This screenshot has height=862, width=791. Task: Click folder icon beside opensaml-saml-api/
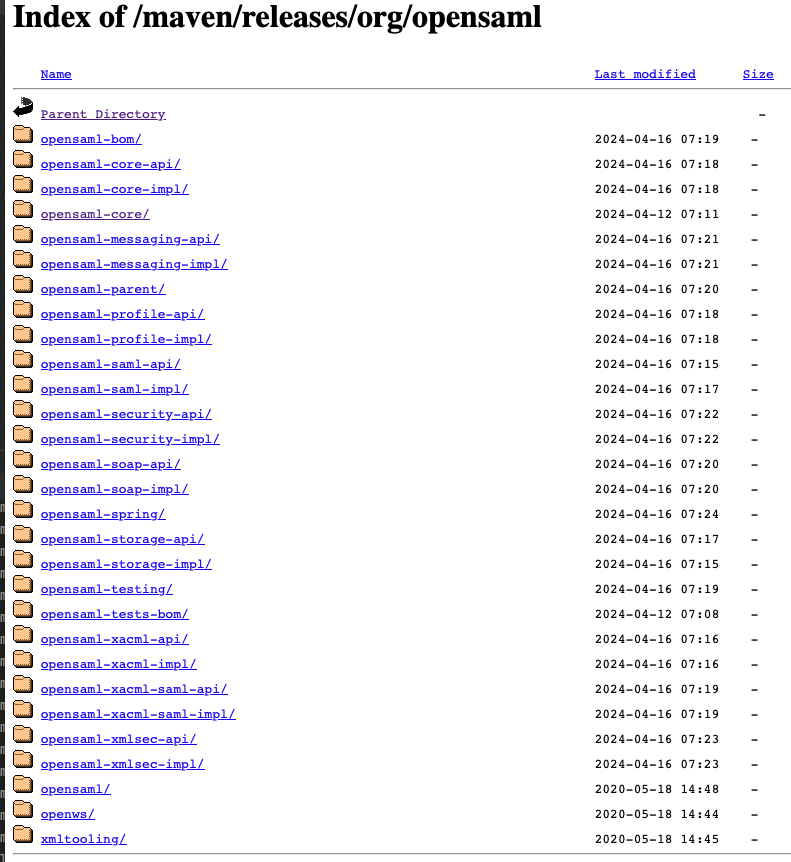[x=23, y=359]
